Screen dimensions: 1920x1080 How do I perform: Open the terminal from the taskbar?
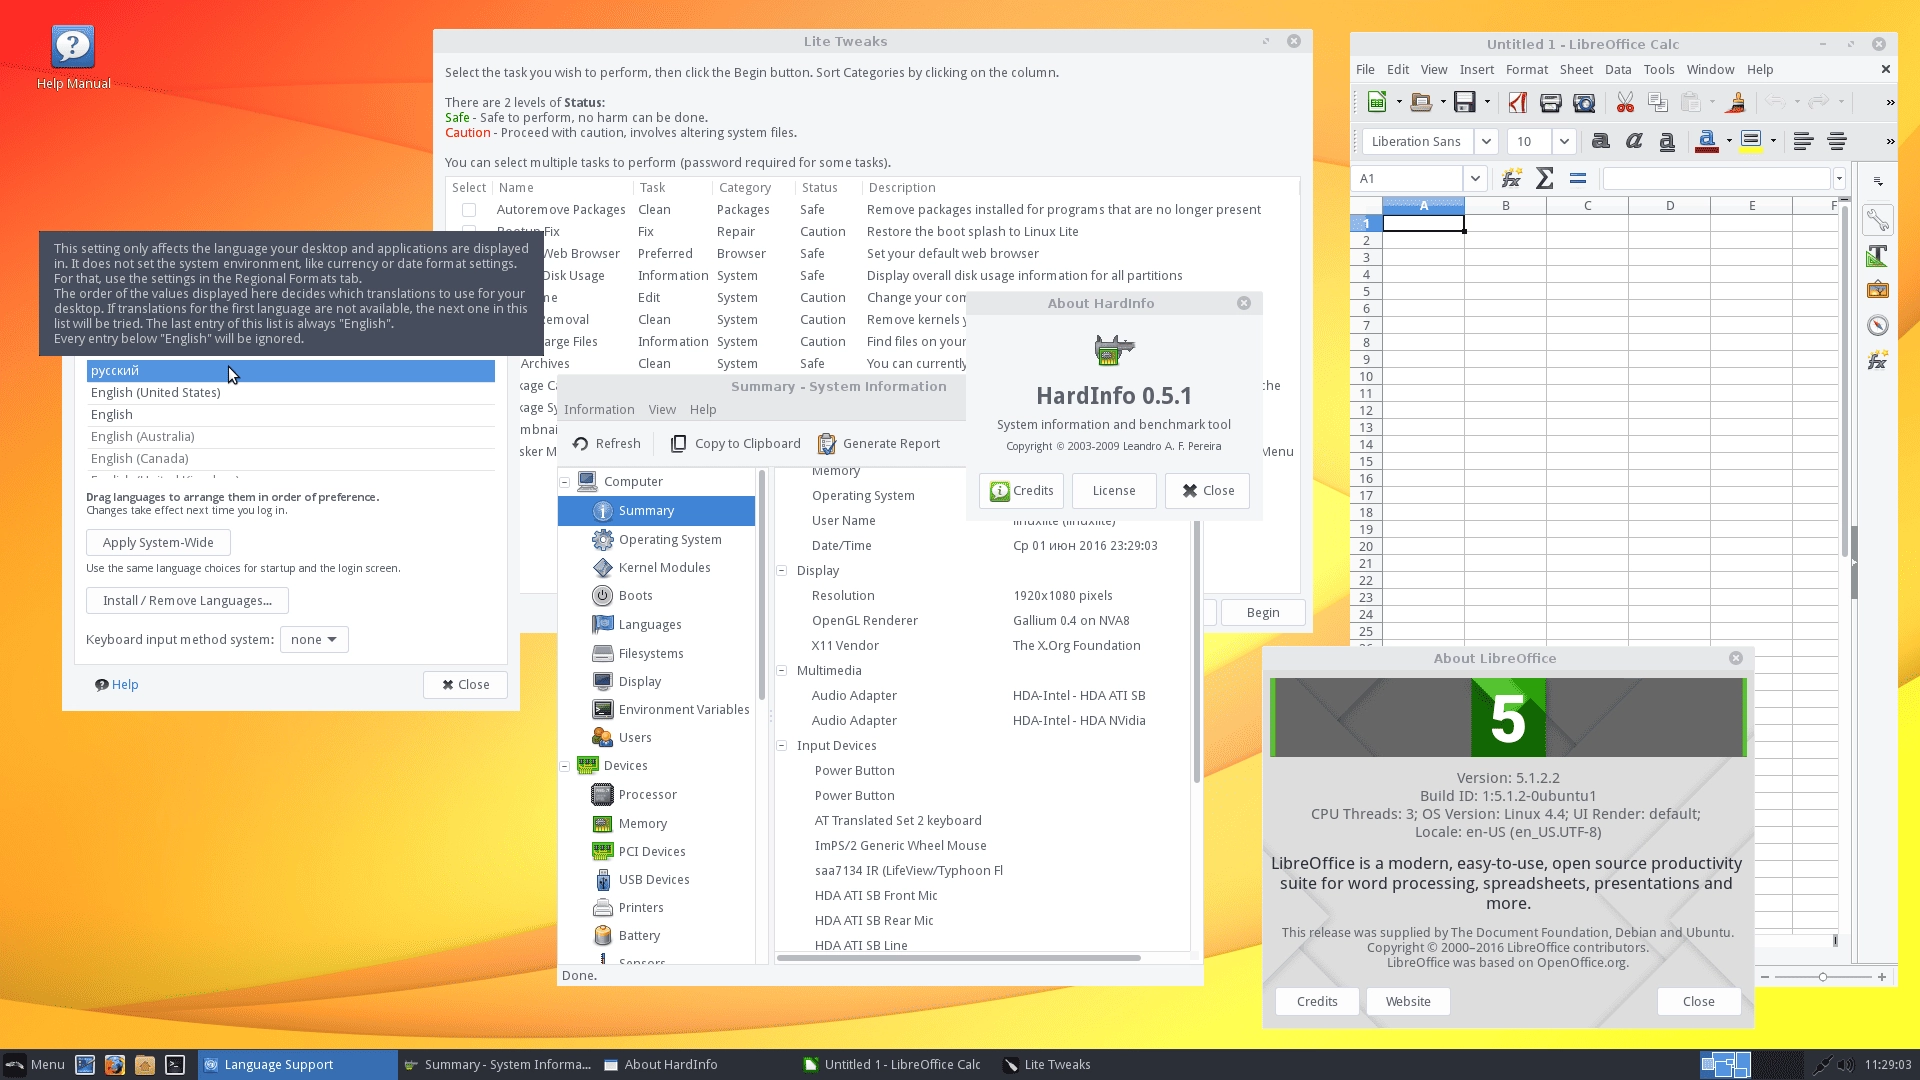pyautogui.click(x=175, y=1064)
